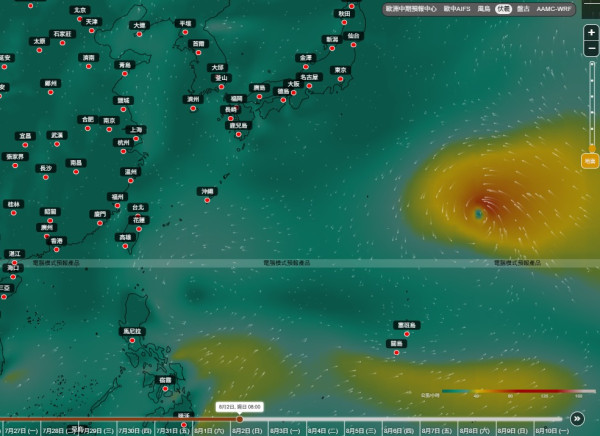Screen dimensions: 600x436
Task: Click the 花蓮 city label
Action: [139, 220]
